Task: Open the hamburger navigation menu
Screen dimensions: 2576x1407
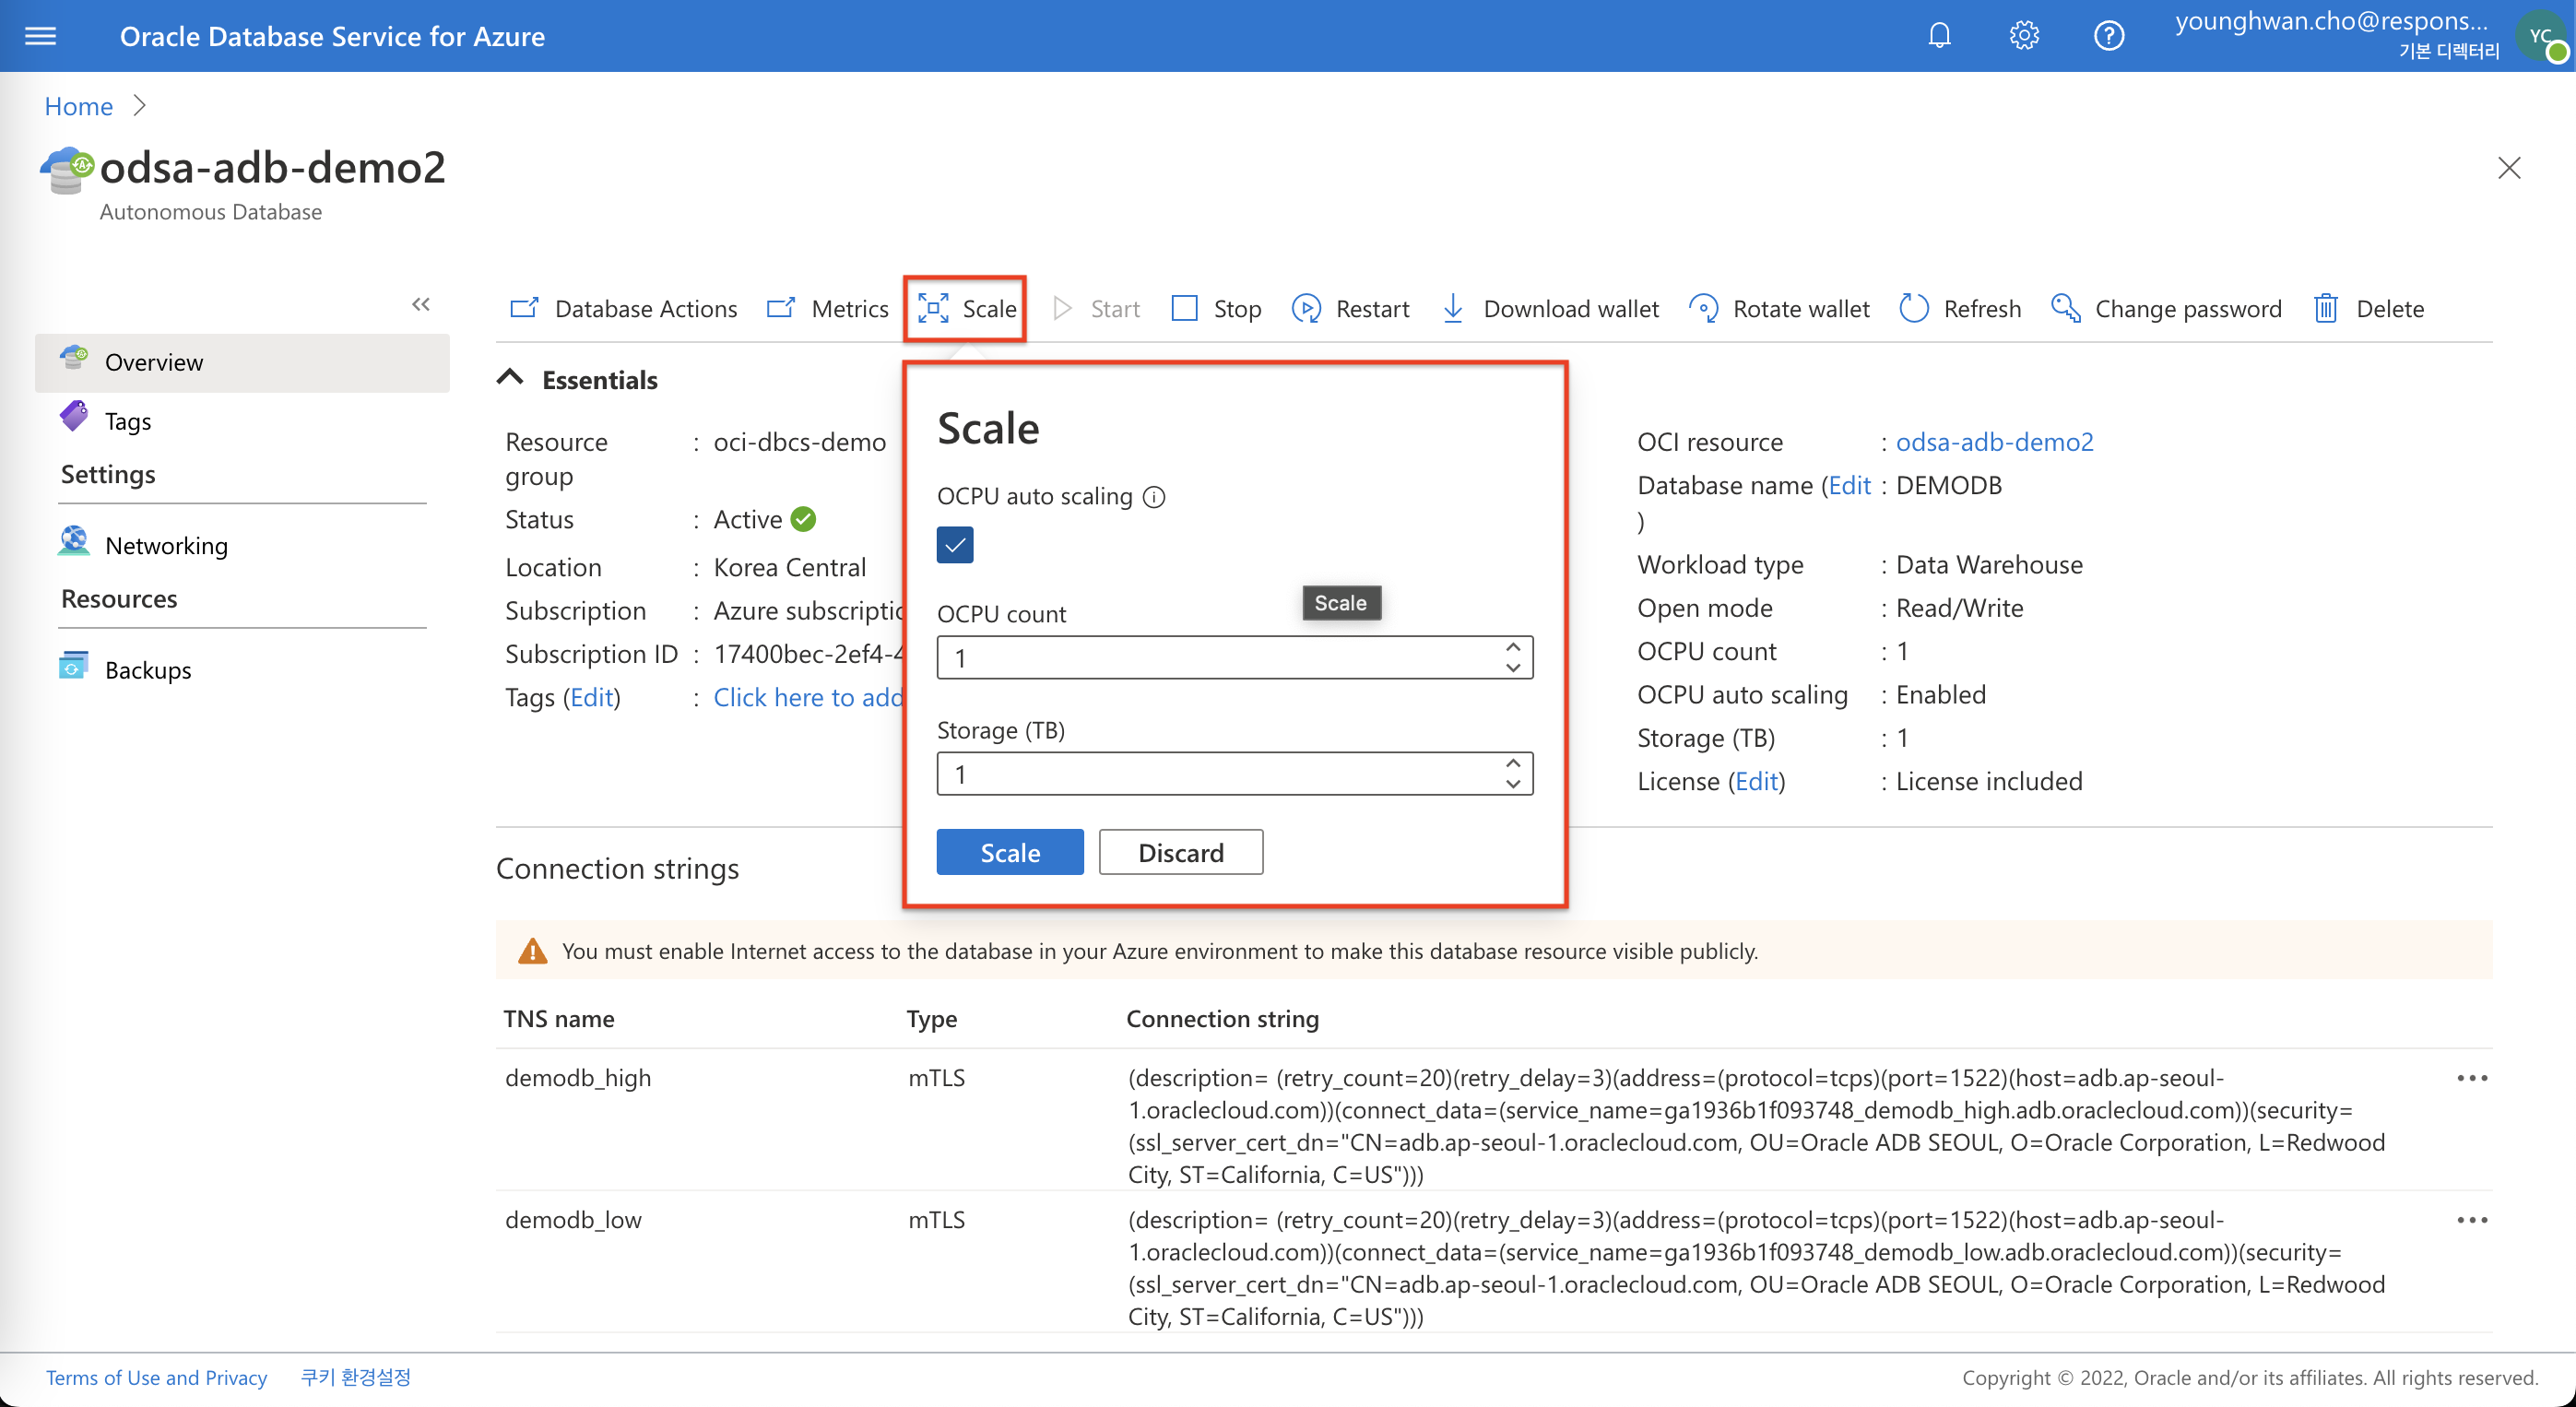Action: tap(40, 36)
